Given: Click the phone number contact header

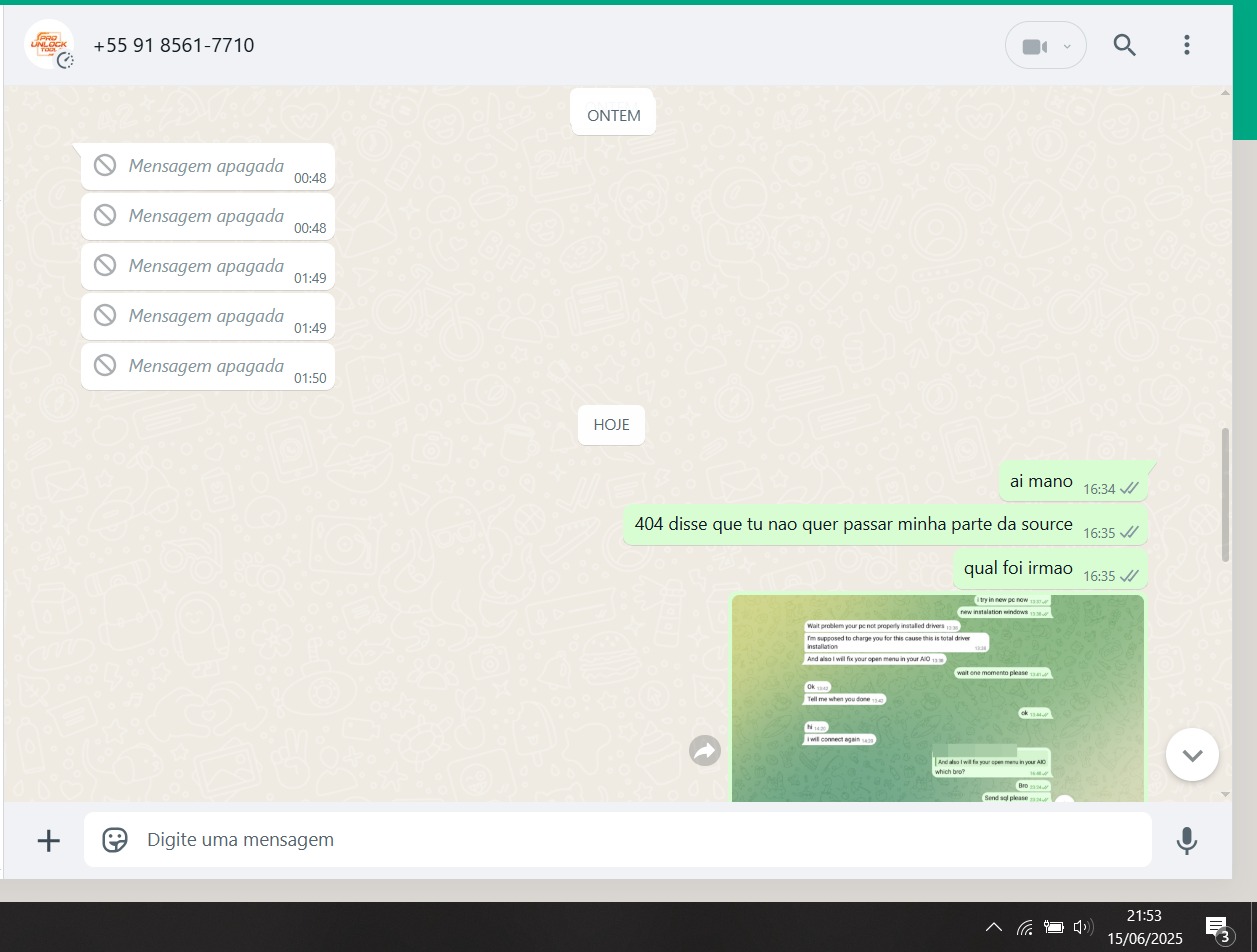Looking at the screenshot, I should [174, 45].
